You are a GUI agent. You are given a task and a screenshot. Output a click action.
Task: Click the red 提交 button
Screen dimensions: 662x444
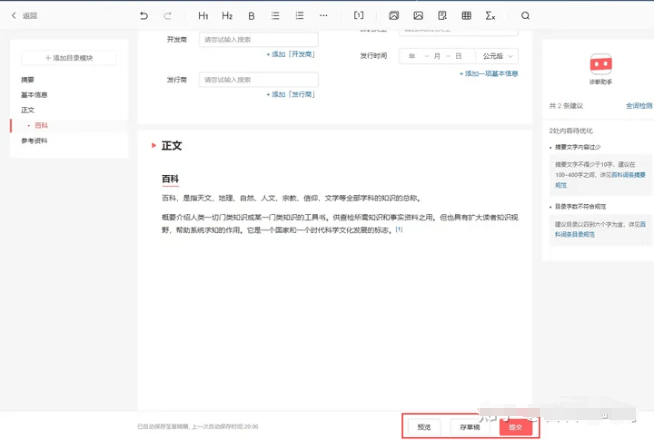tap(515, 427)
